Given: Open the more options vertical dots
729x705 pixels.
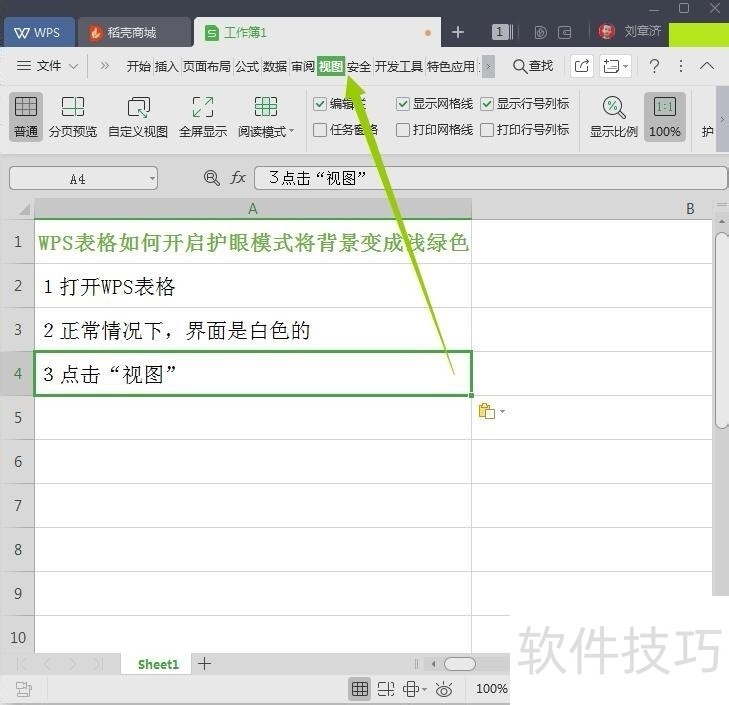Looking at the screenshot, I should [681, 66].
